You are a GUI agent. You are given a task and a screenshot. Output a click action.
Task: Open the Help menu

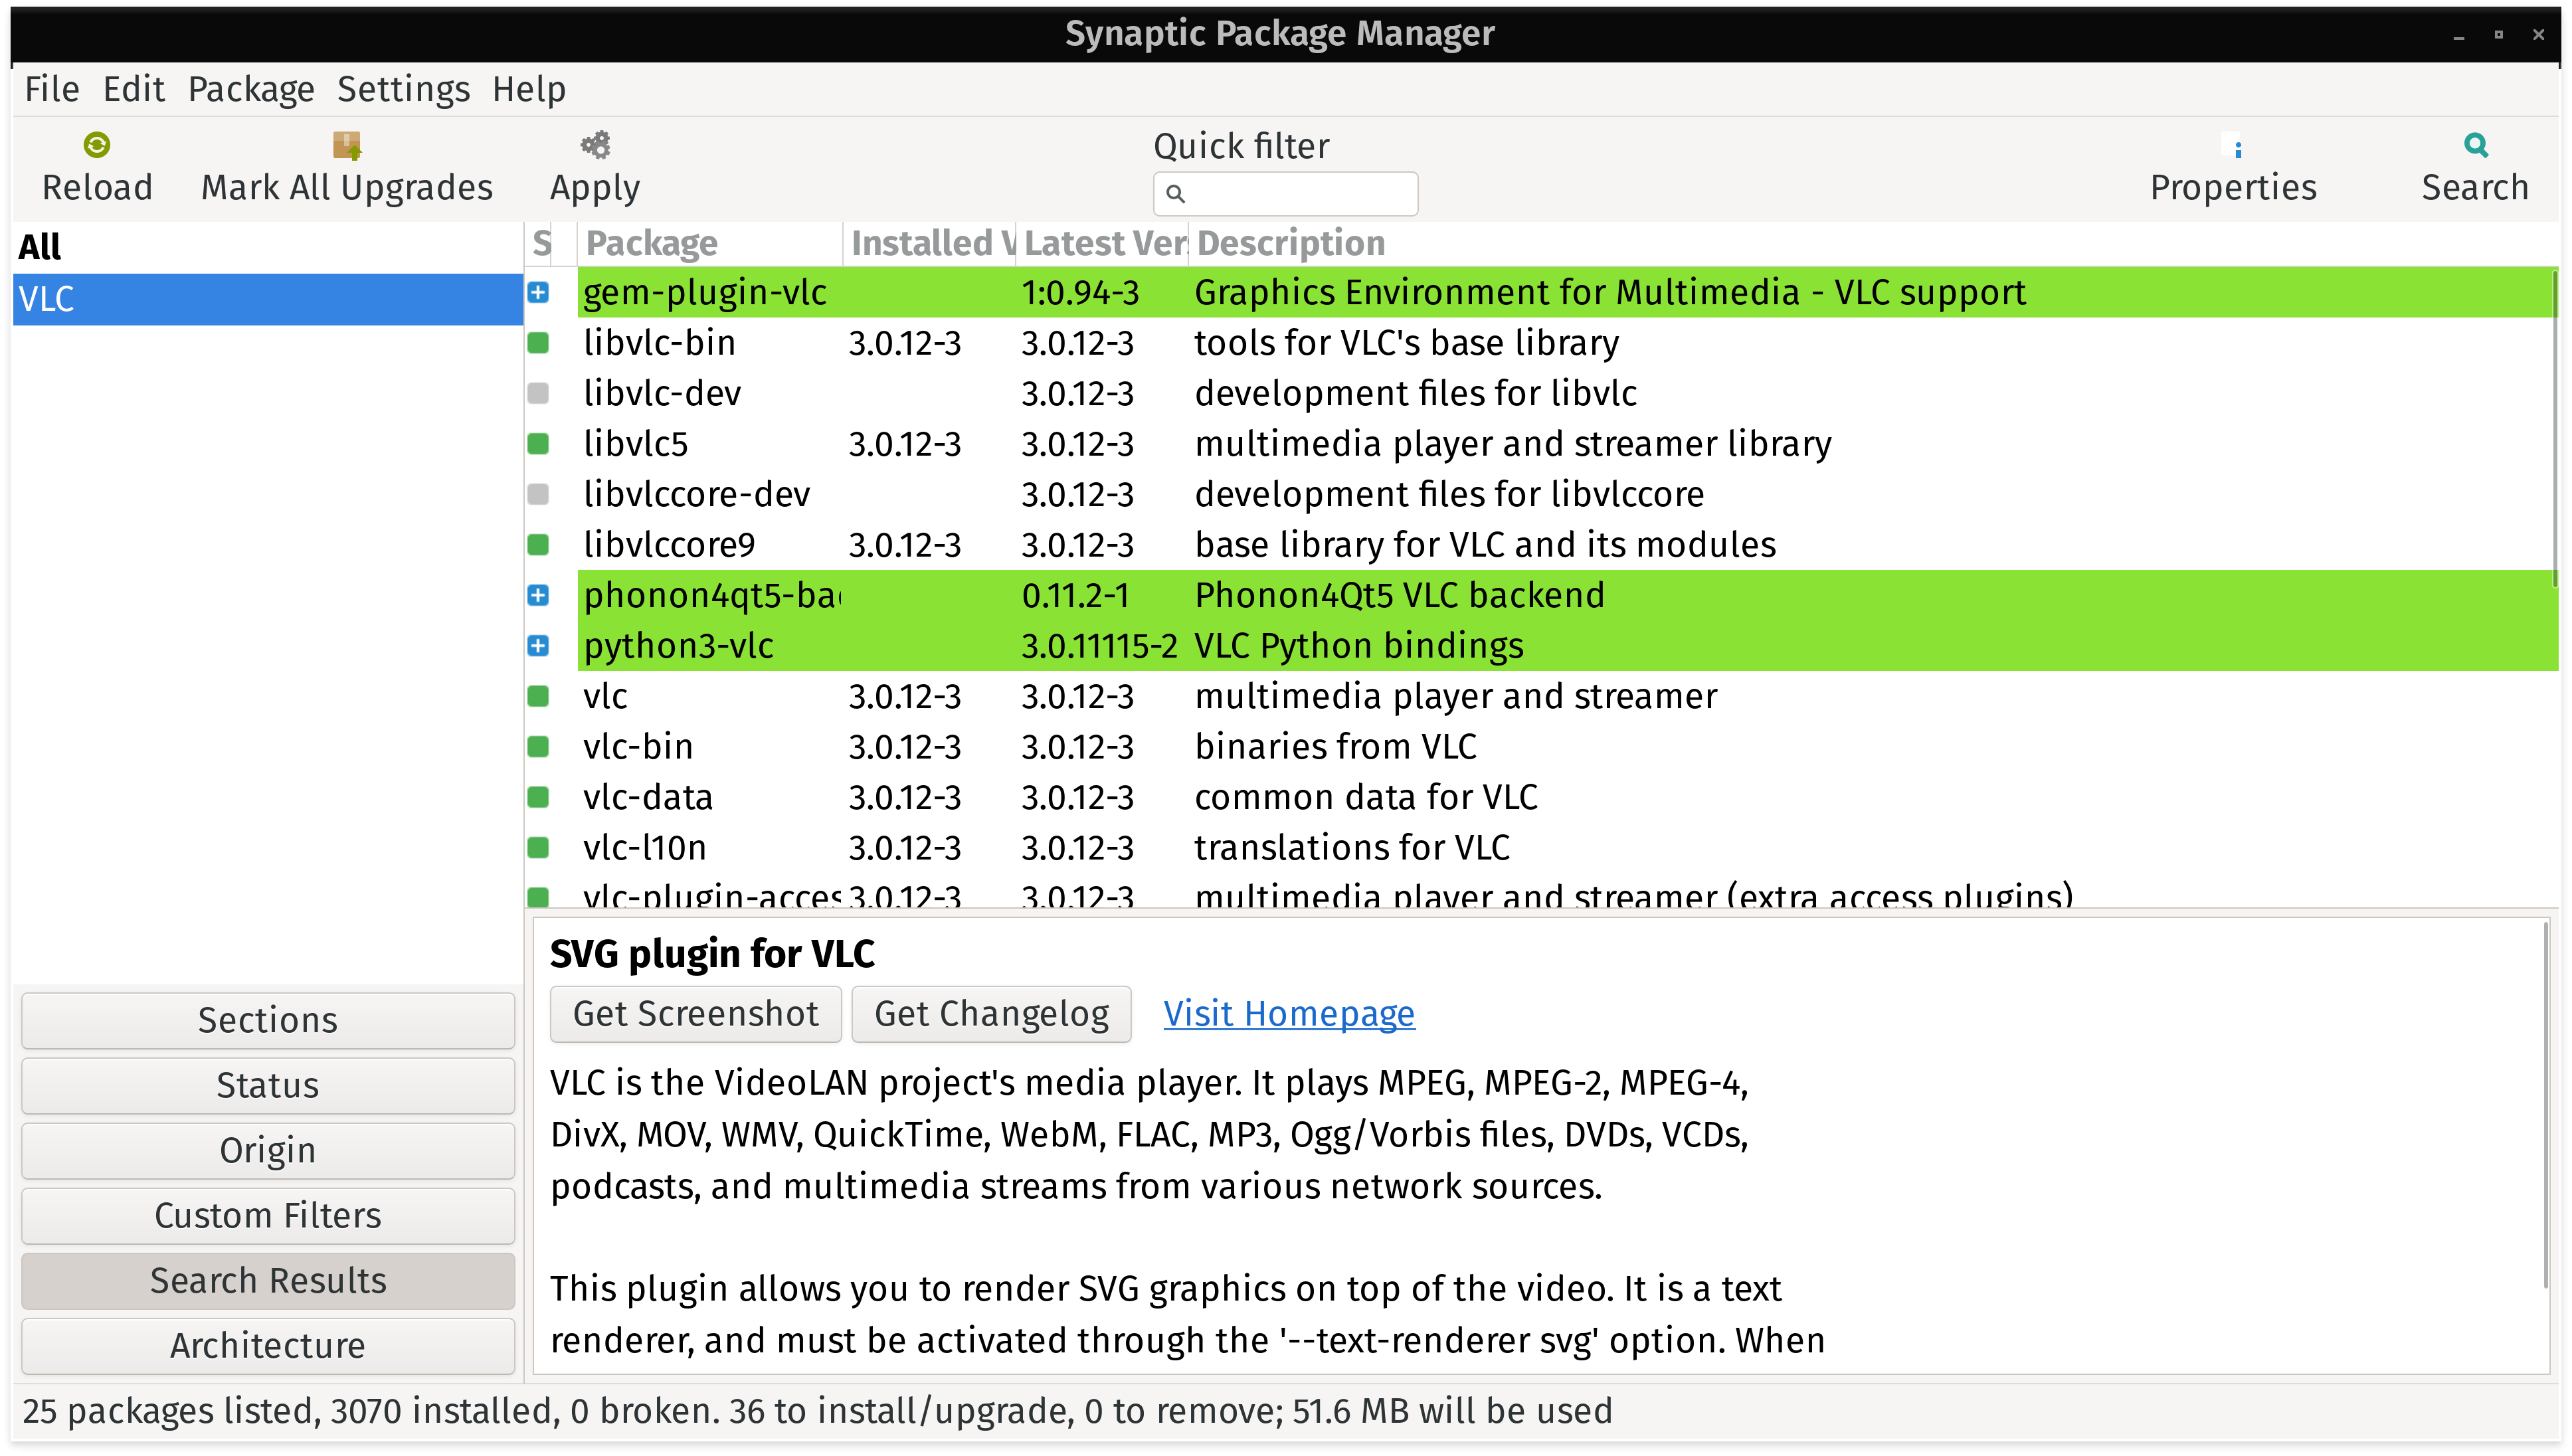(x=529, y=89)
